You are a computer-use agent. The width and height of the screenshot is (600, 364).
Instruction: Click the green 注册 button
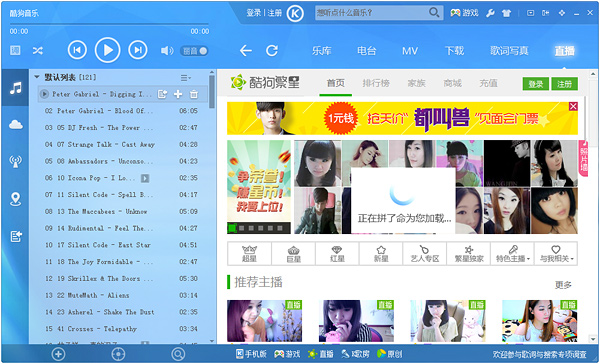pyautogui.click(x=564, y=84)
